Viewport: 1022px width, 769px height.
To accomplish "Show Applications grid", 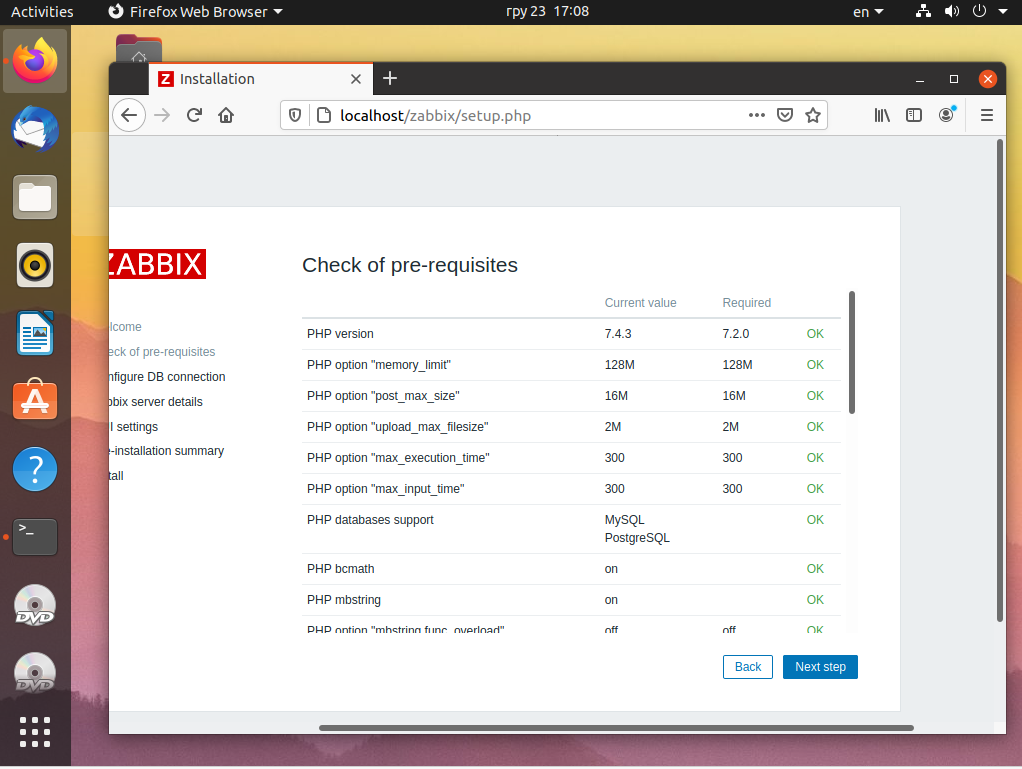I will click(35, 732).
